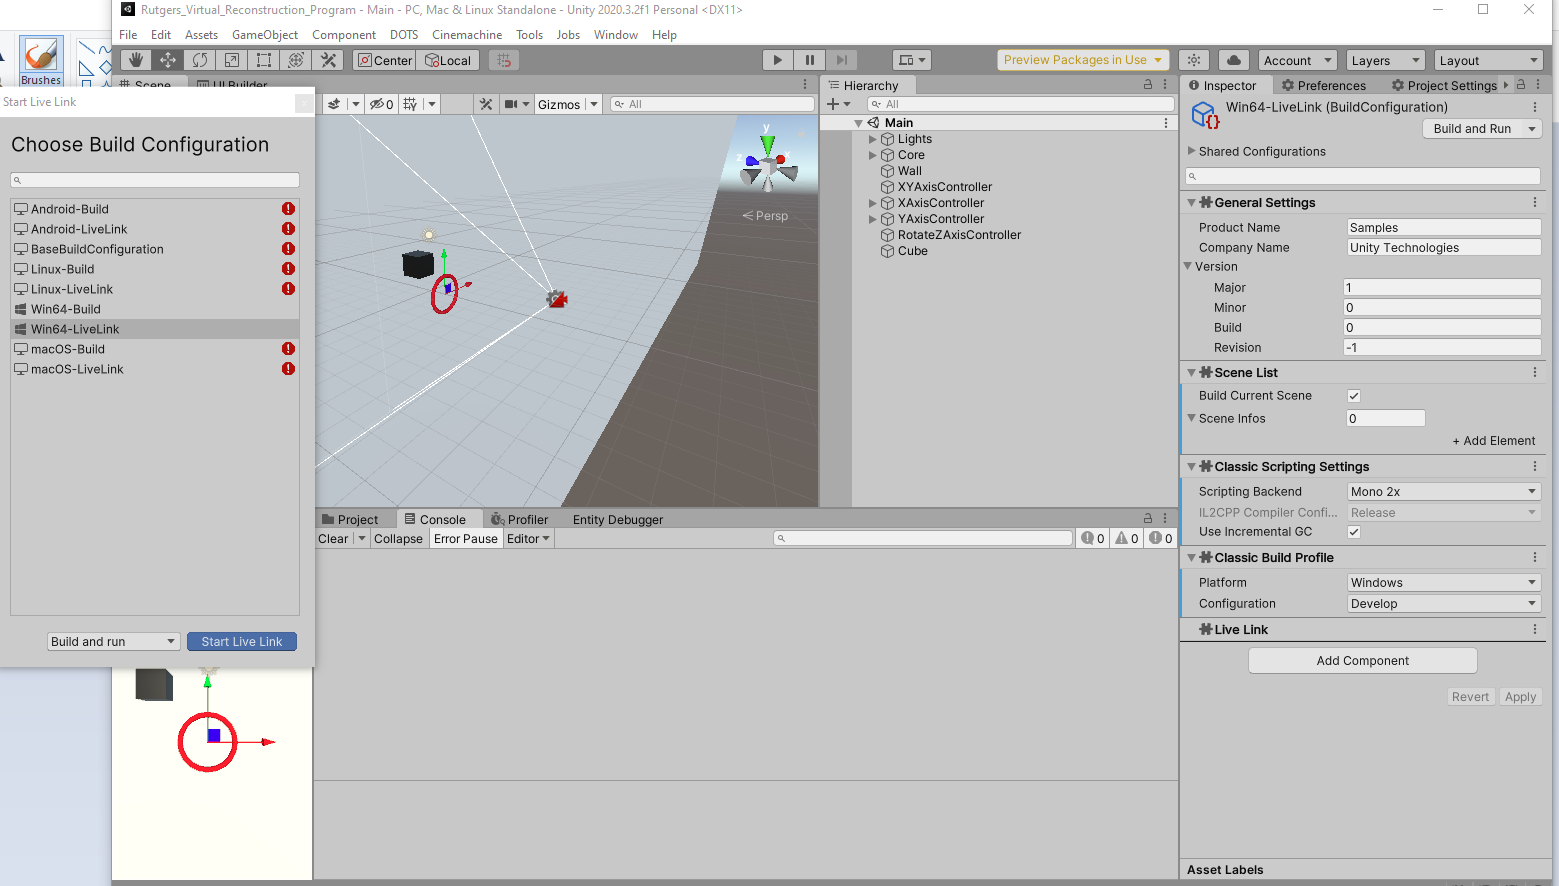Open the General Settings three-dot menu

[x=1535, y=202]
